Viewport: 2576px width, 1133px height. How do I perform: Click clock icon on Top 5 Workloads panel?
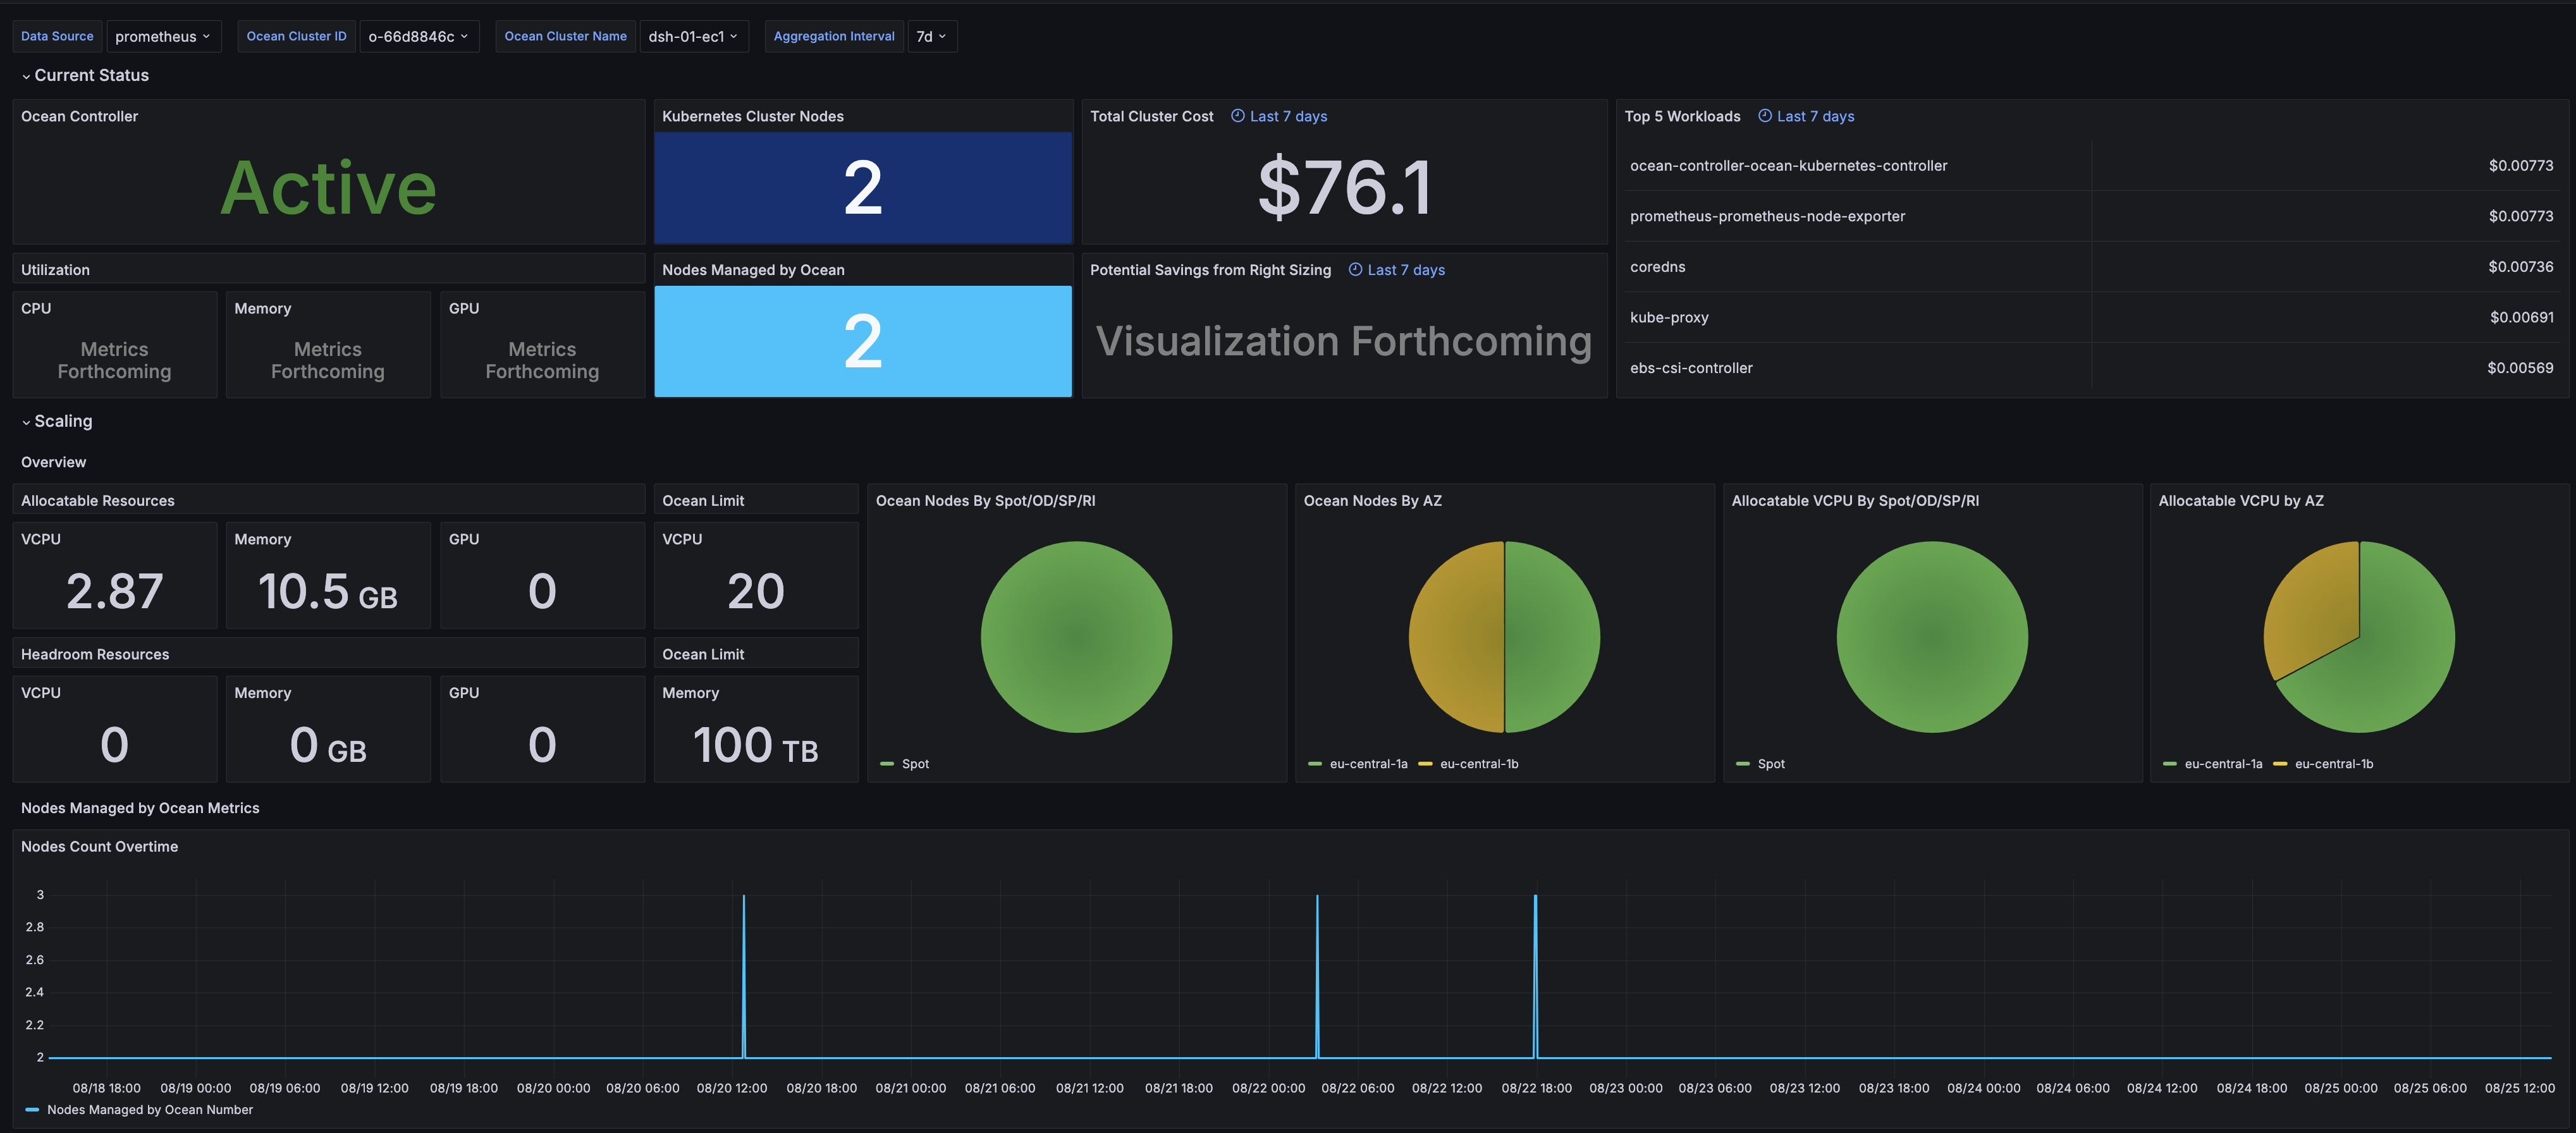tap(1765, 116)
